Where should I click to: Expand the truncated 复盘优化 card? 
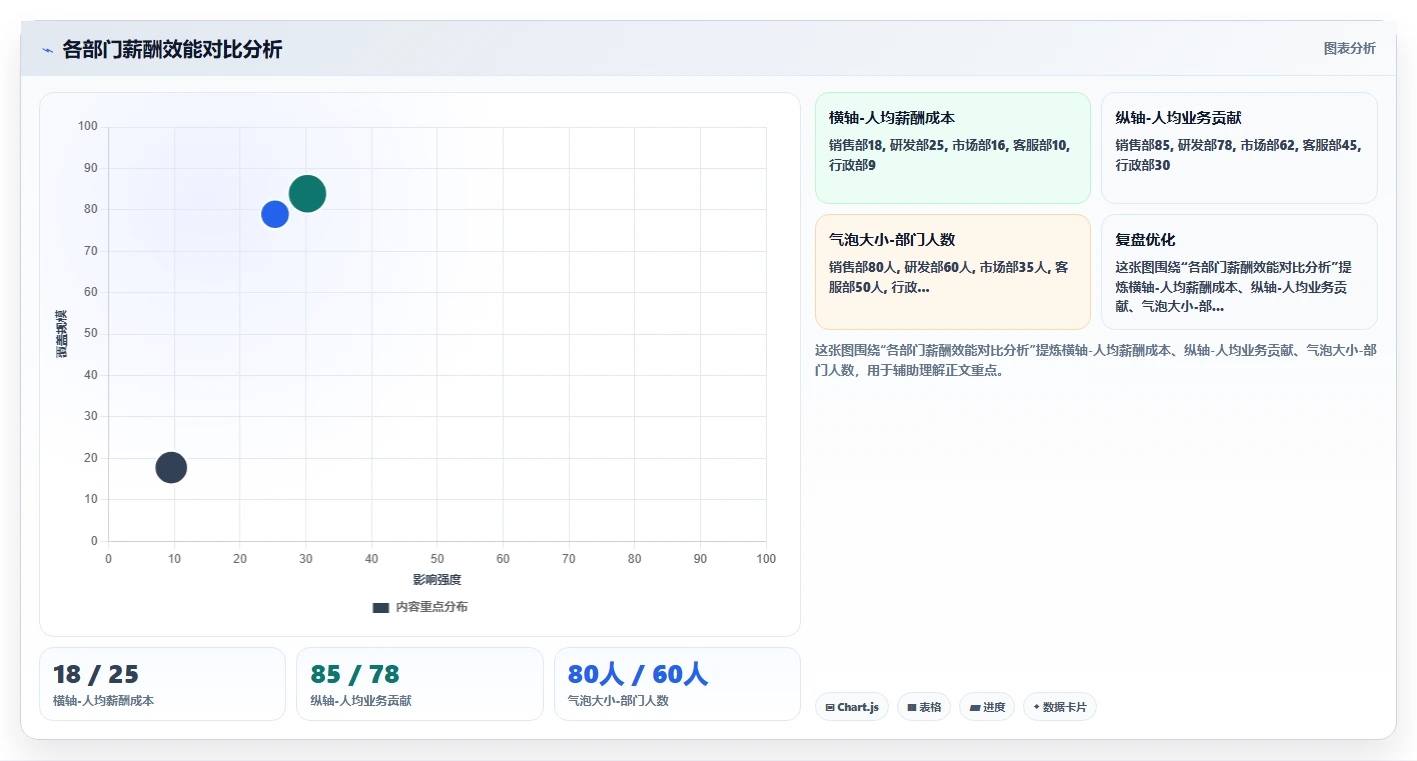click(x=1239, y=272)
